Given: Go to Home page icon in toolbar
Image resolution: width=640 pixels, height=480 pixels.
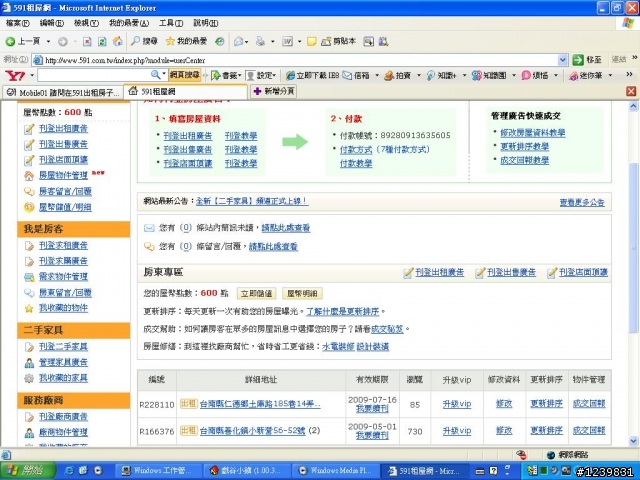Looking at the screenshot, I should pyautogui.click(x=118, y=41).
